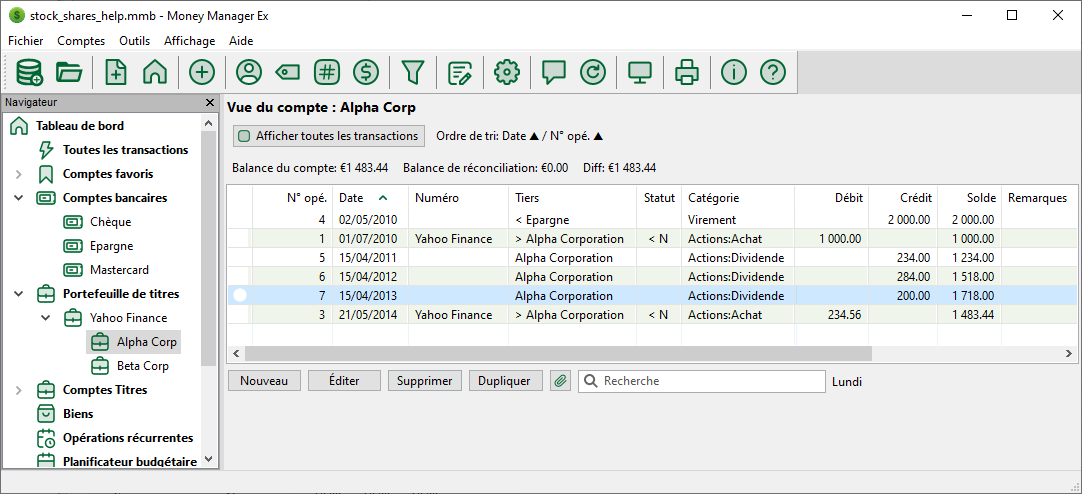Select the < Epargne Virement transaction row

(x=651, y=220)
